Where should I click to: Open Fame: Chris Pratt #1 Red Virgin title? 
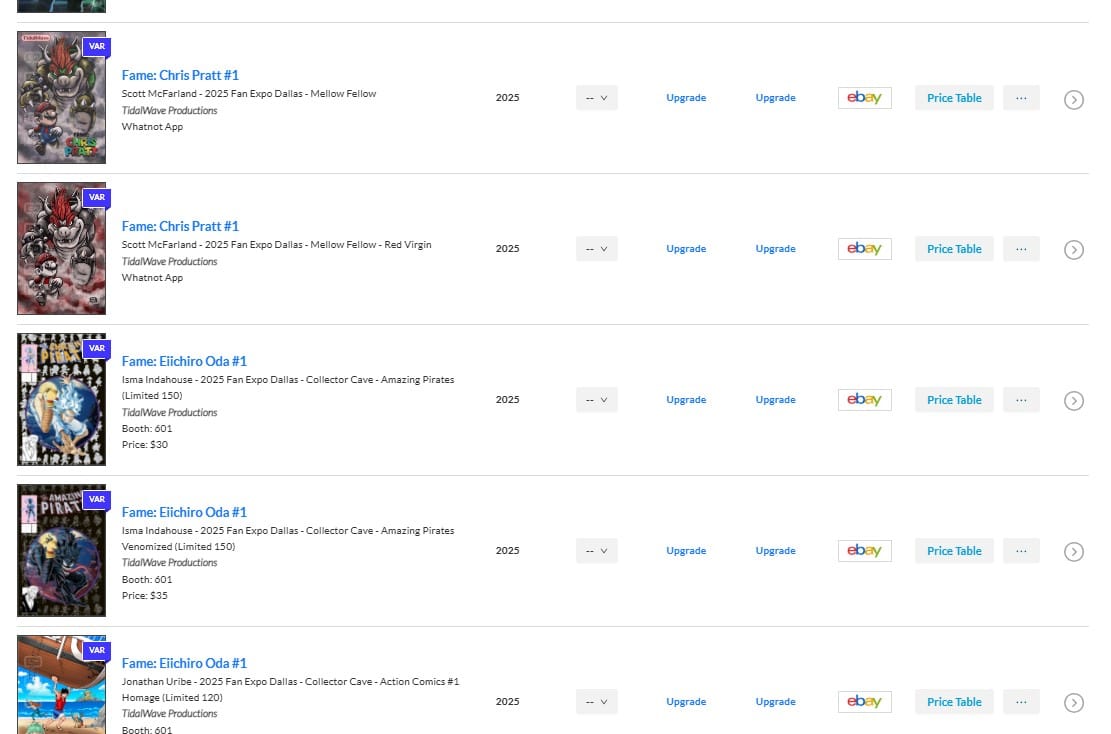tap(180, 226)
